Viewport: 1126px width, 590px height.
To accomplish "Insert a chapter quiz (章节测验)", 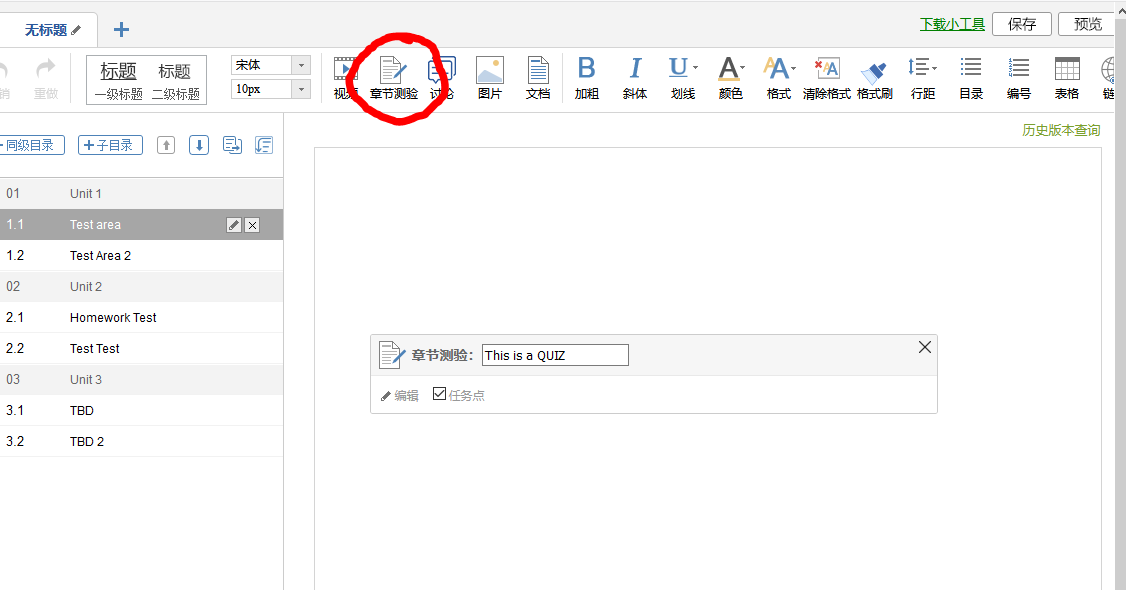I will [x=393, y=78].
